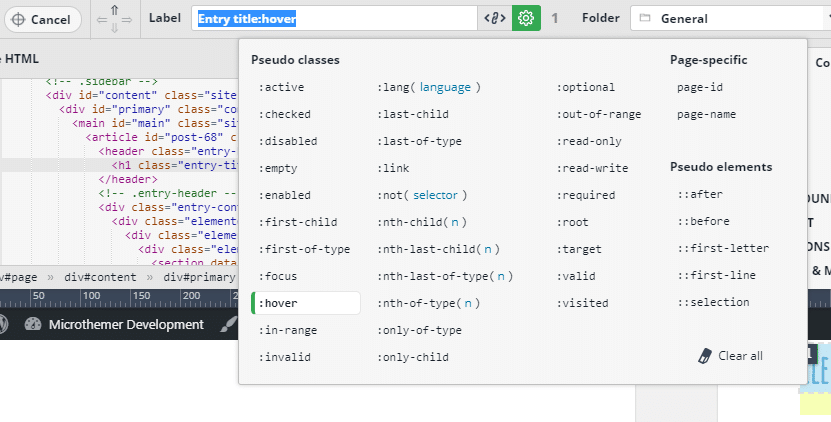The image size is (831, 422).
Task: Toggle the :first-of-type pseudo class
Action: point(304,250)
